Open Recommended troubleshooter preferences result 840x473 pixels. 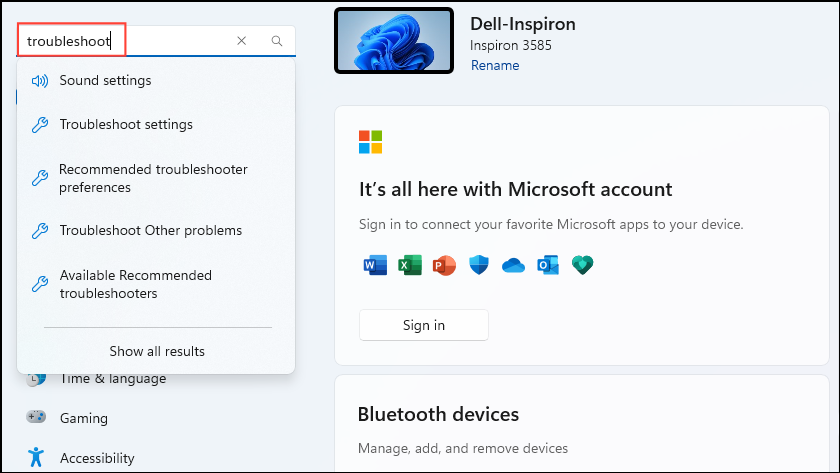[x=156, y=178]
